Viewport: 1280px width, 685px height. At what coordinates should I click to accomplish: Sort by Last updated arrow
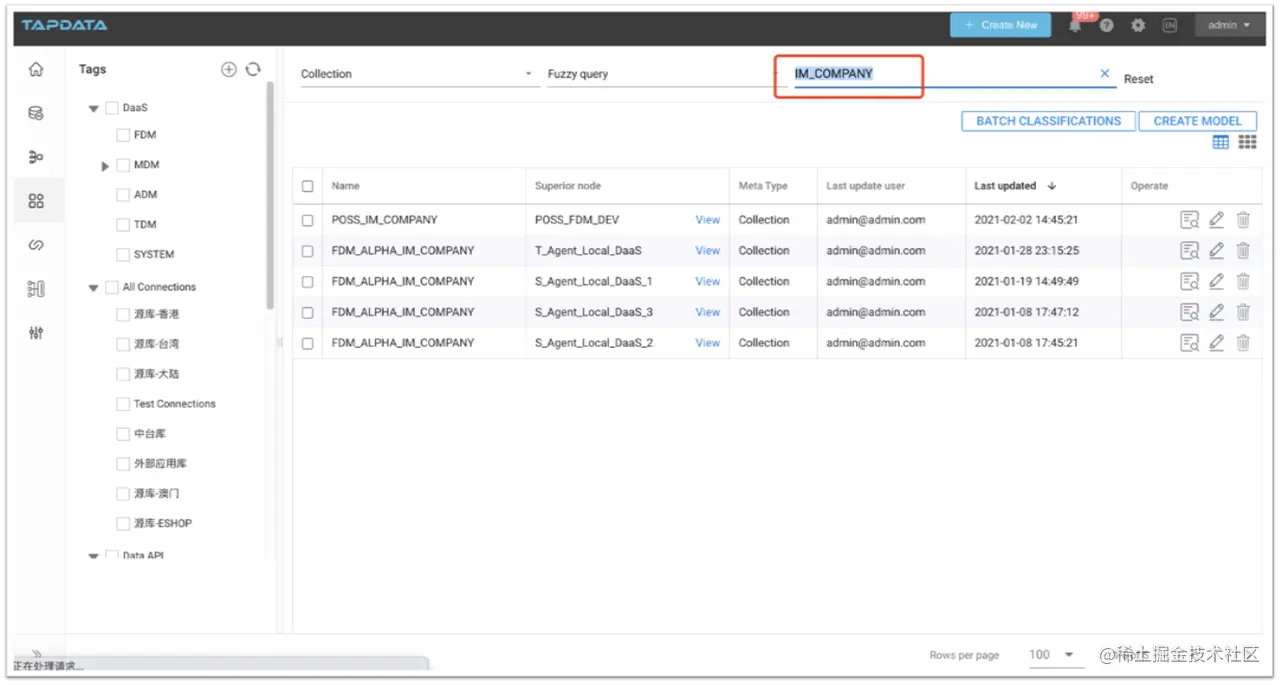(1052, 186)
